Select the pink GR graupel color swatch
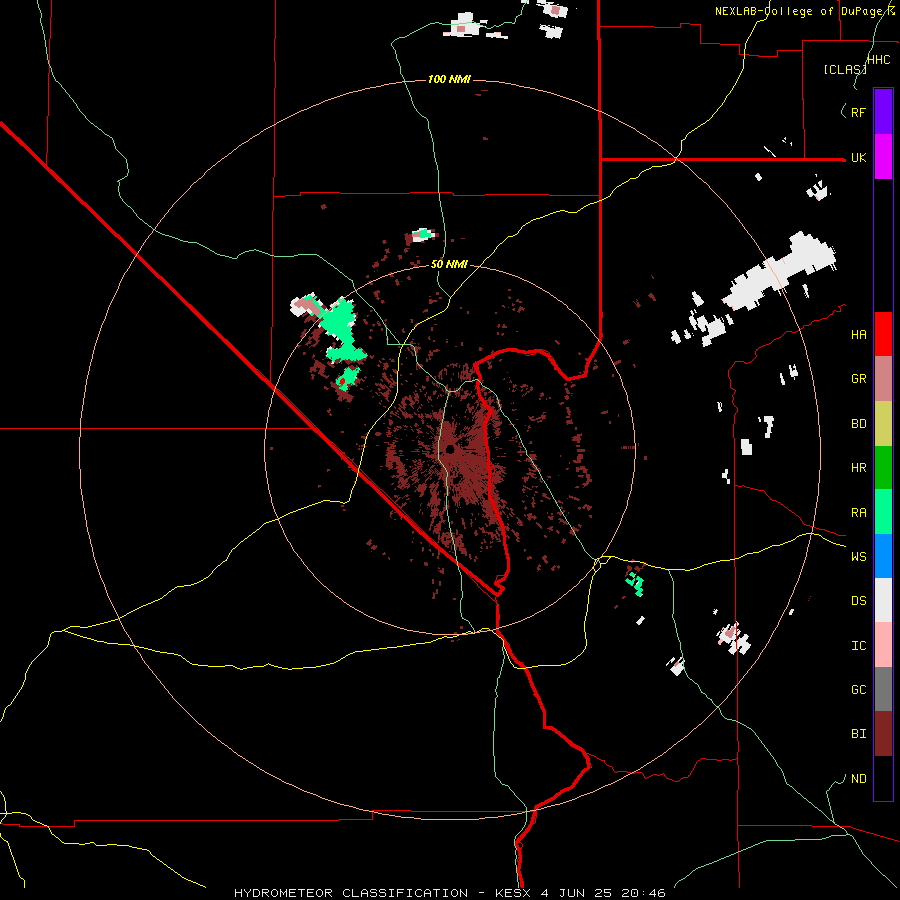Screen dimensions: 900x900 click(883, 379)
